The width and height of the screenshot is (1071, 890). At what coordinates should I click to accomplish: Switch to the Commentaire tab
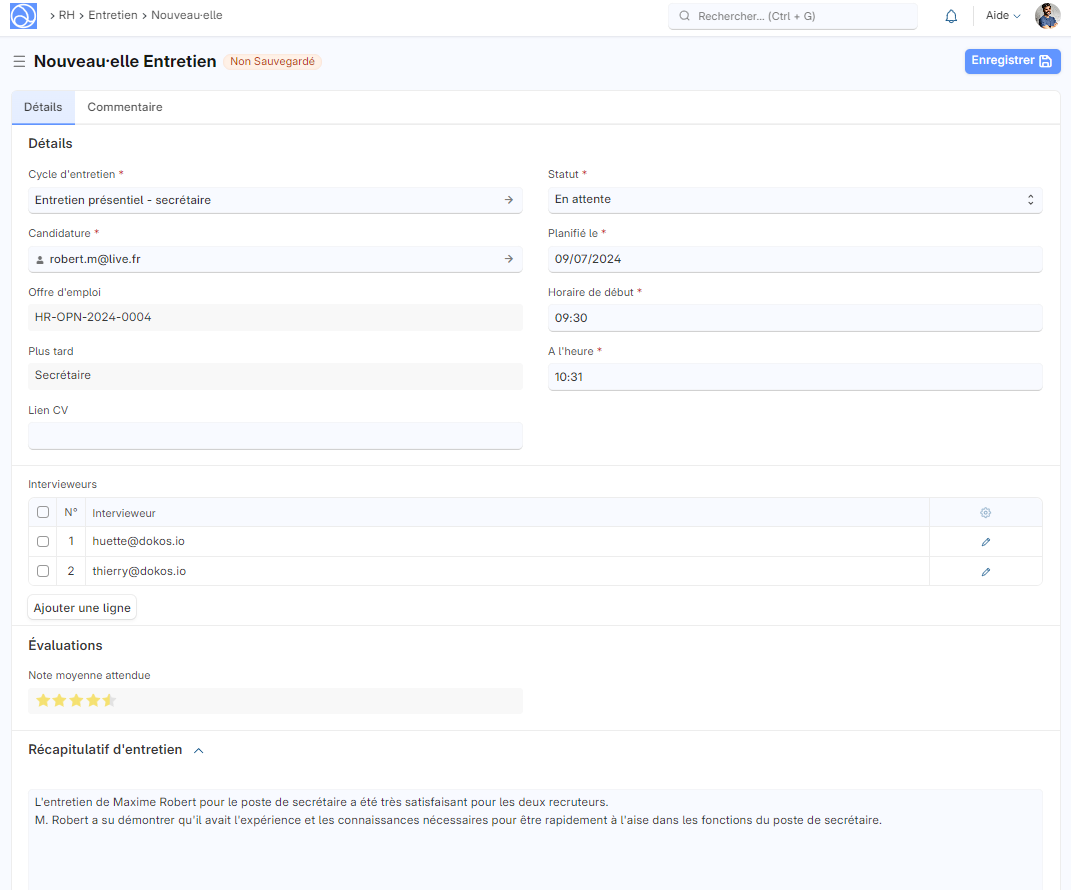(125, 107)
